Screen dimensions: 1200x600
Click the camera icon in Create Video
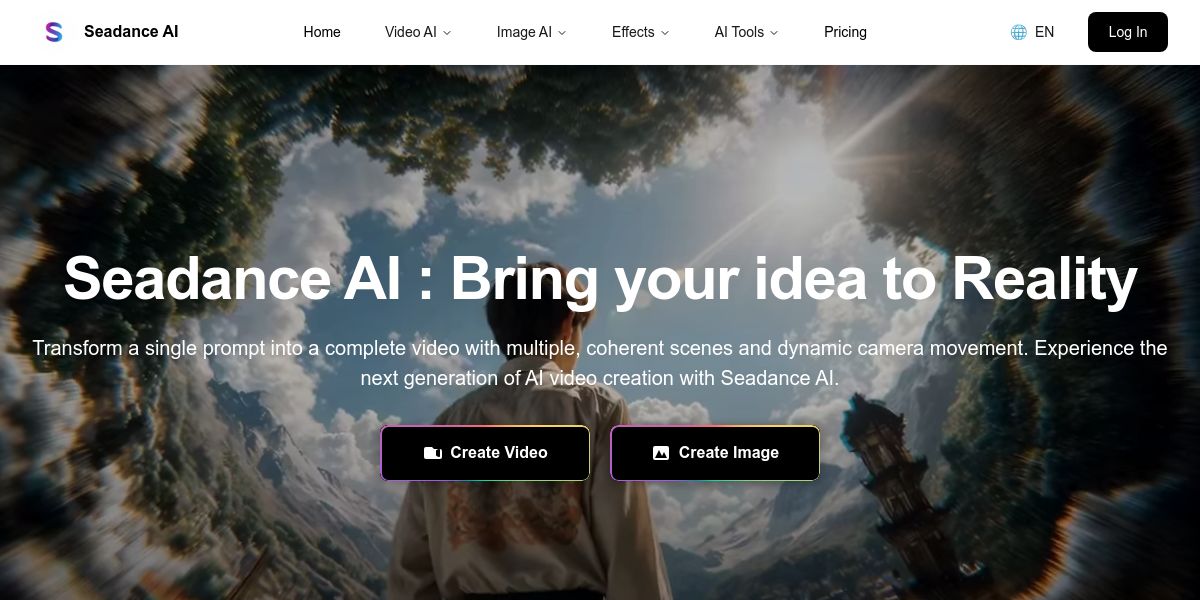(x=433, y=453)
